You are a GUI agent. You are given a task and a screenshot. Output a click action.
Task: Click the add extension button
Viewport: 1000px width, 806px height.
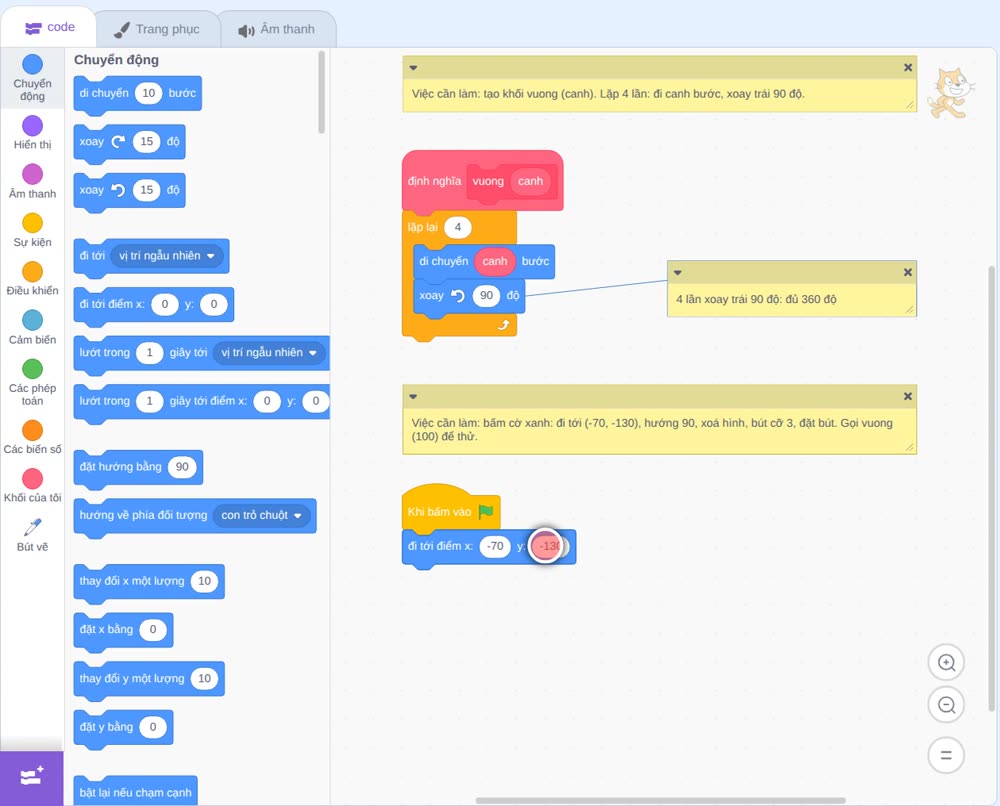pyautogui.click(x=32, y=777)
